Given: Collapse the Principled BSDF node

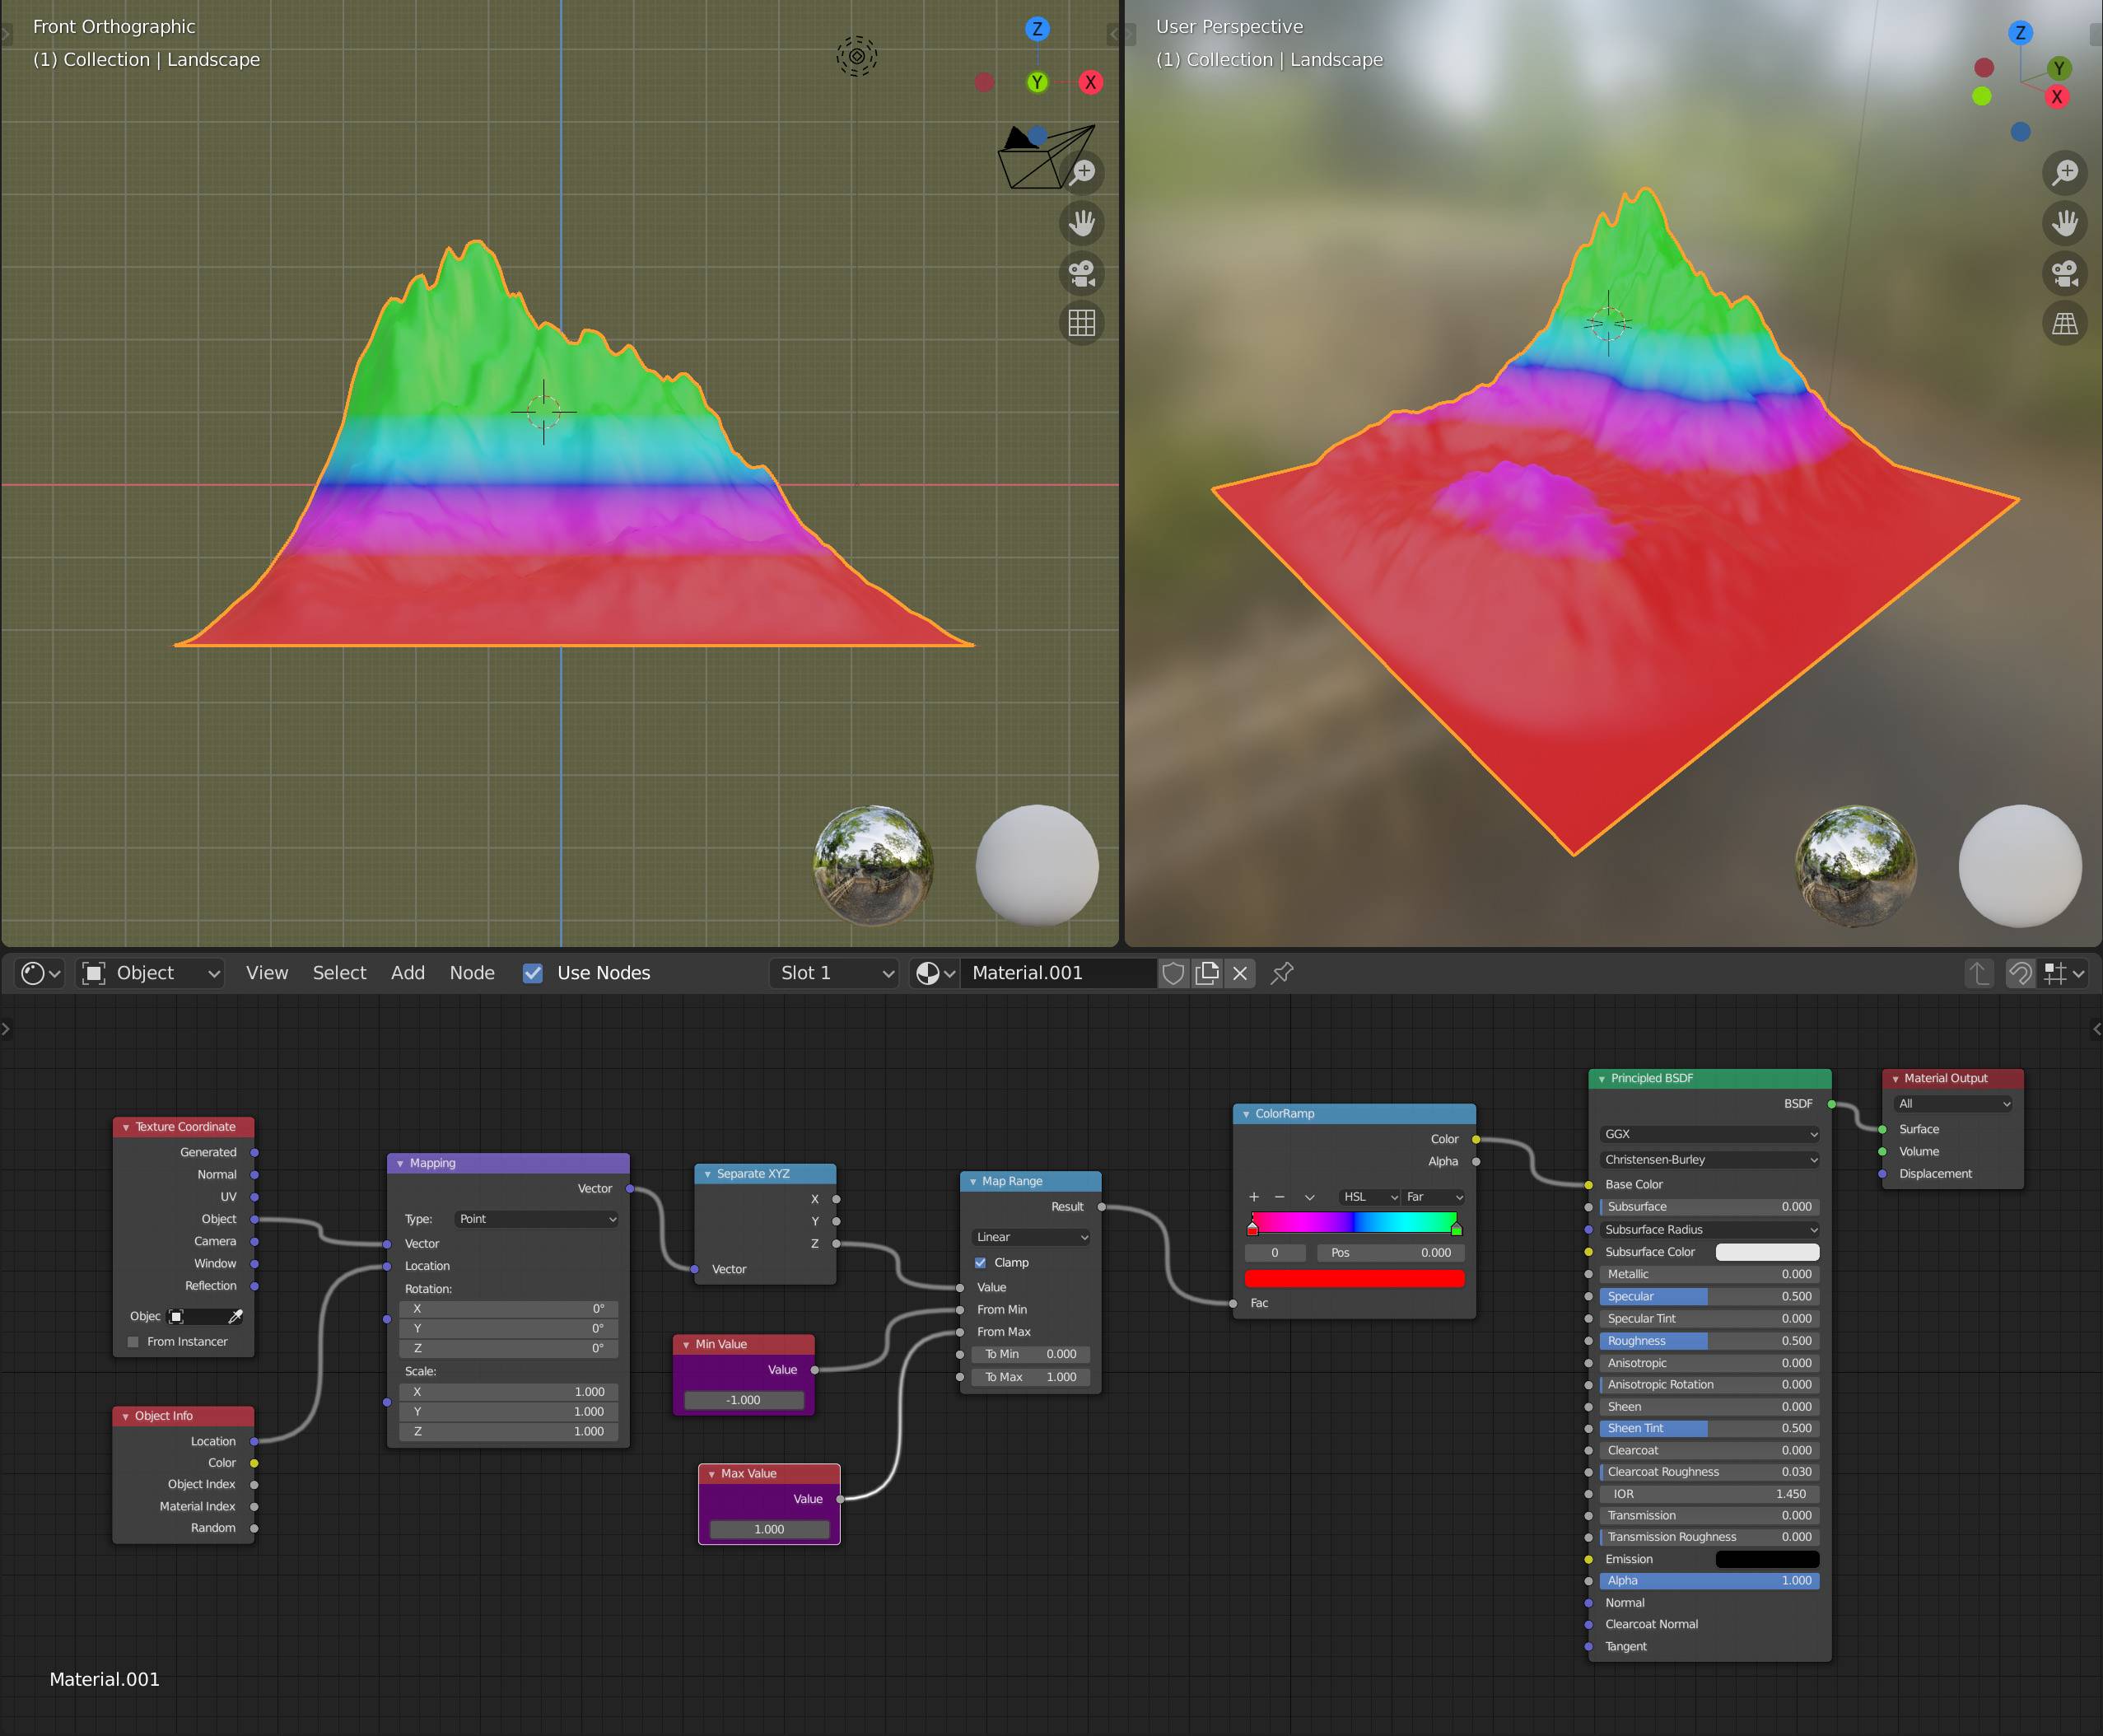Looking at the screenshot, I should point(1602,1079).
